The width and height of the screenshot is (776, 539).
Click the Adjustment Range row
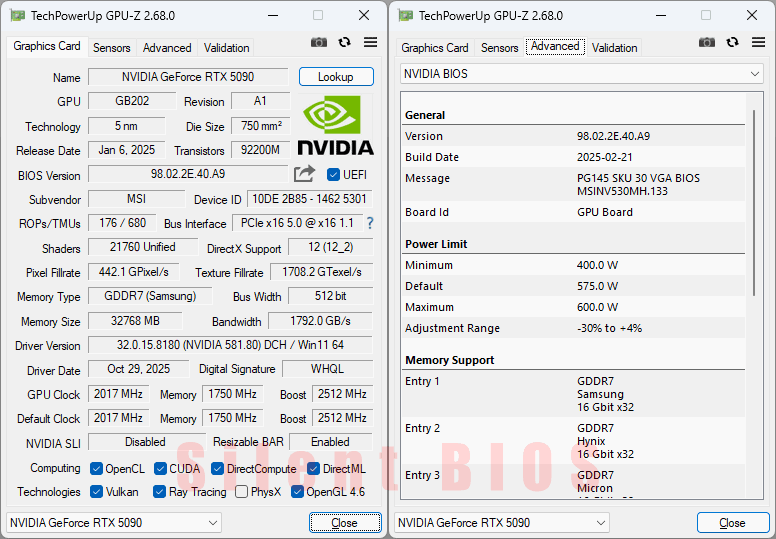tap(574, 328)
